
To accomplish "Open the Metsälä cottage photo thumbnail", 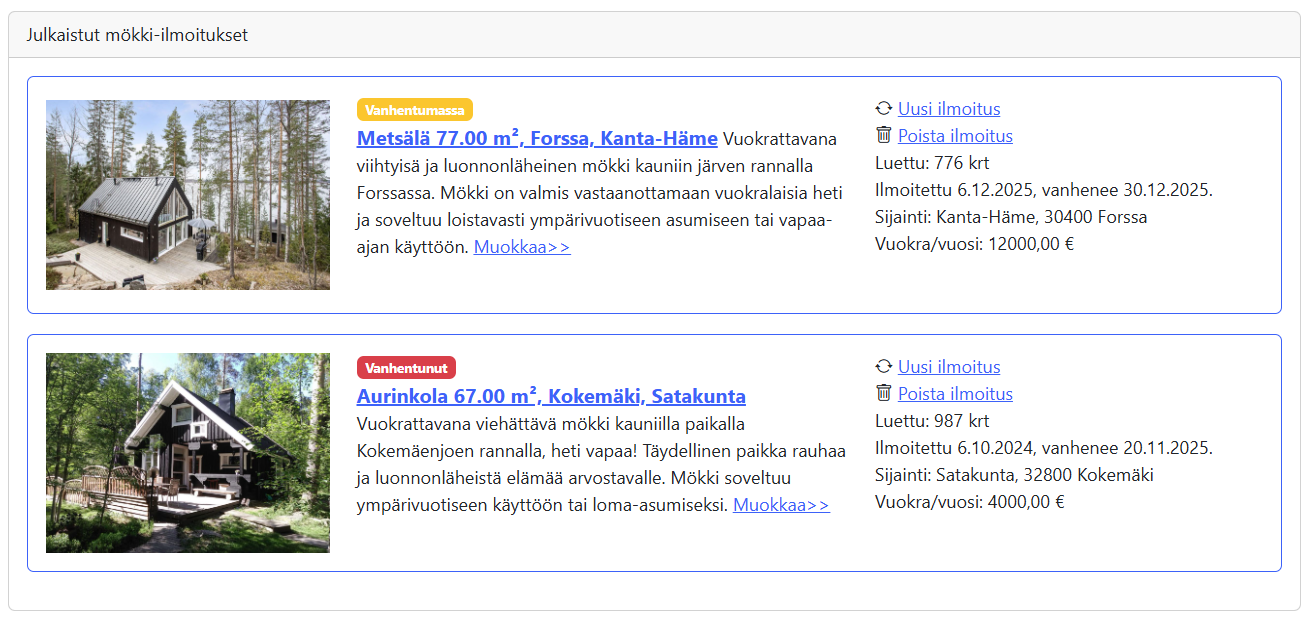I will (x=188, y=195).
